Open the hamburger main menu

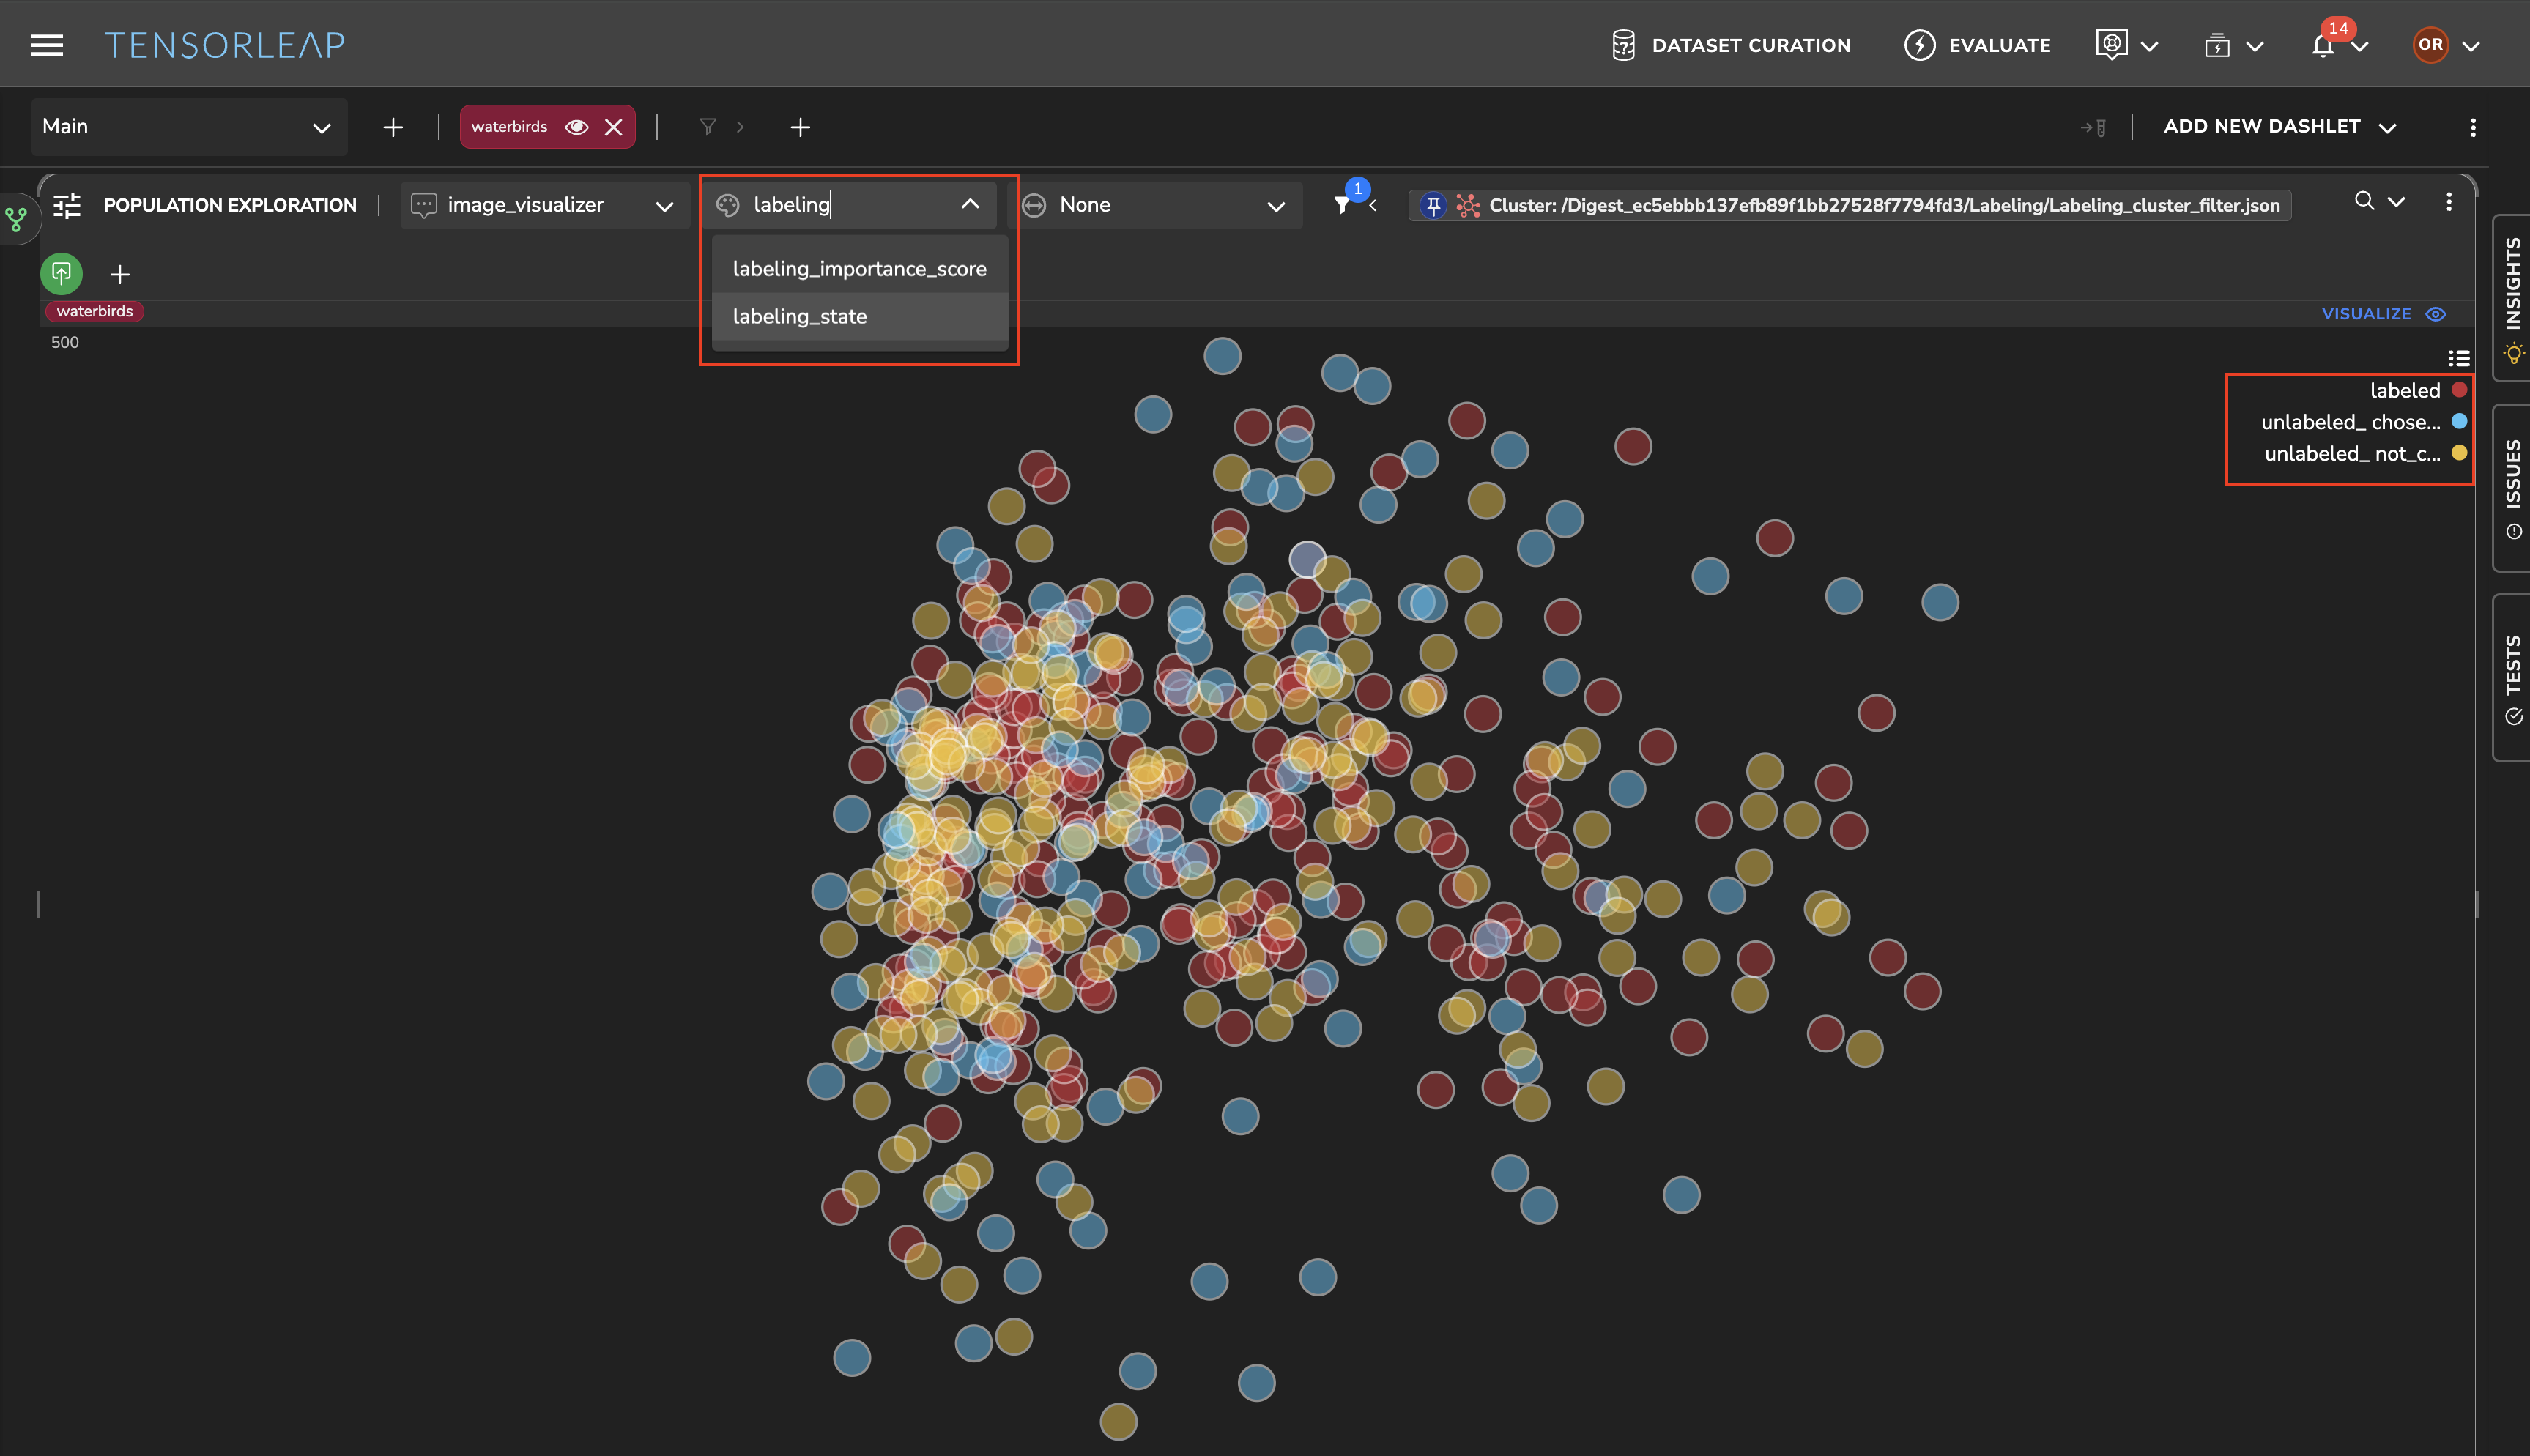[x=47, y=45]
